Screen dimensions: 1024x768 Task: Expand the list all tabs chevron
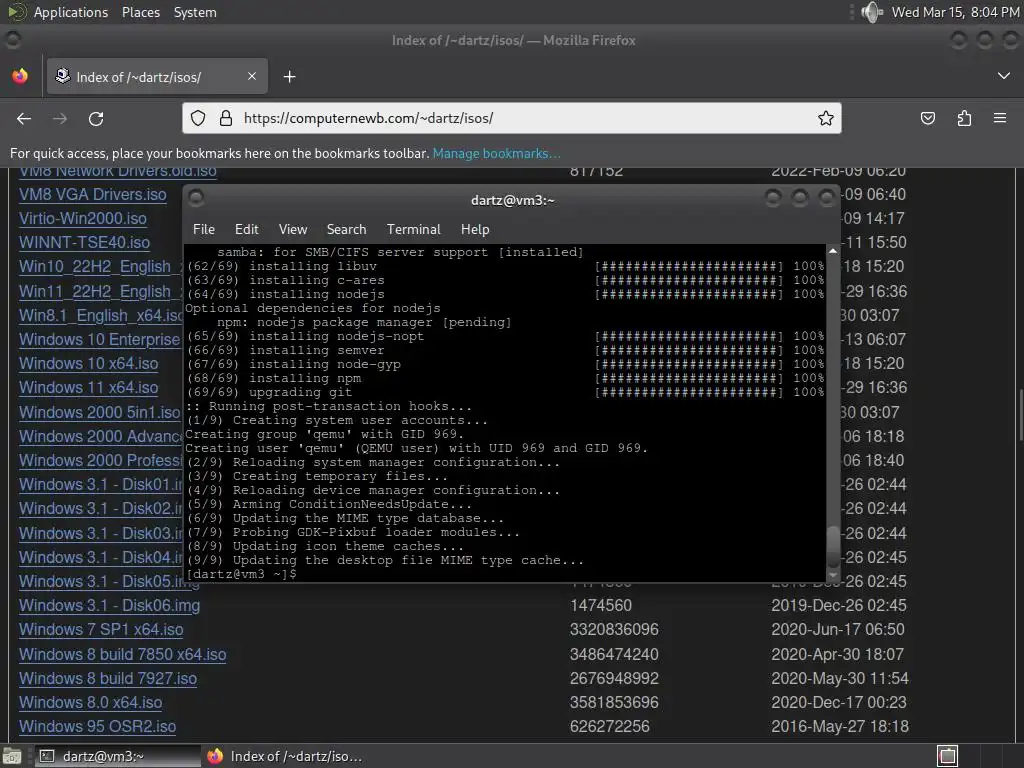pyautogui.click(x=1004, y=76)
